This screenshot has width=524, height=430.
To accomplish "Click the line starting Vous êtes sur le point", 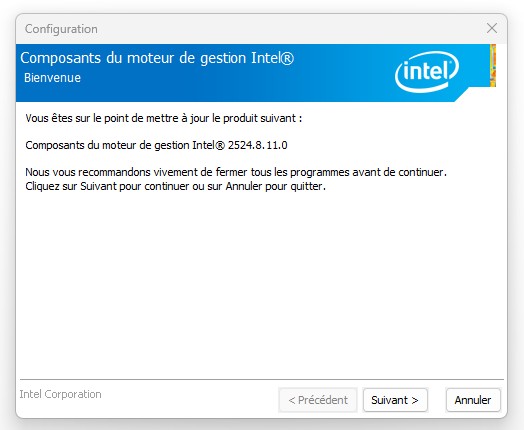I will (164, 118).
